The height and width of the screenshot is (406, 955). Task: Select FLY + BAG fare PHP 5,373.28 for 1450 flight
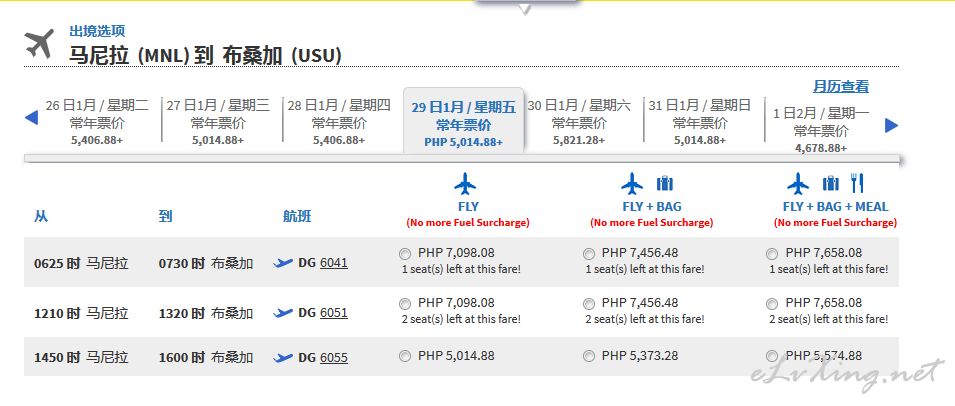[x=589, y=357]
